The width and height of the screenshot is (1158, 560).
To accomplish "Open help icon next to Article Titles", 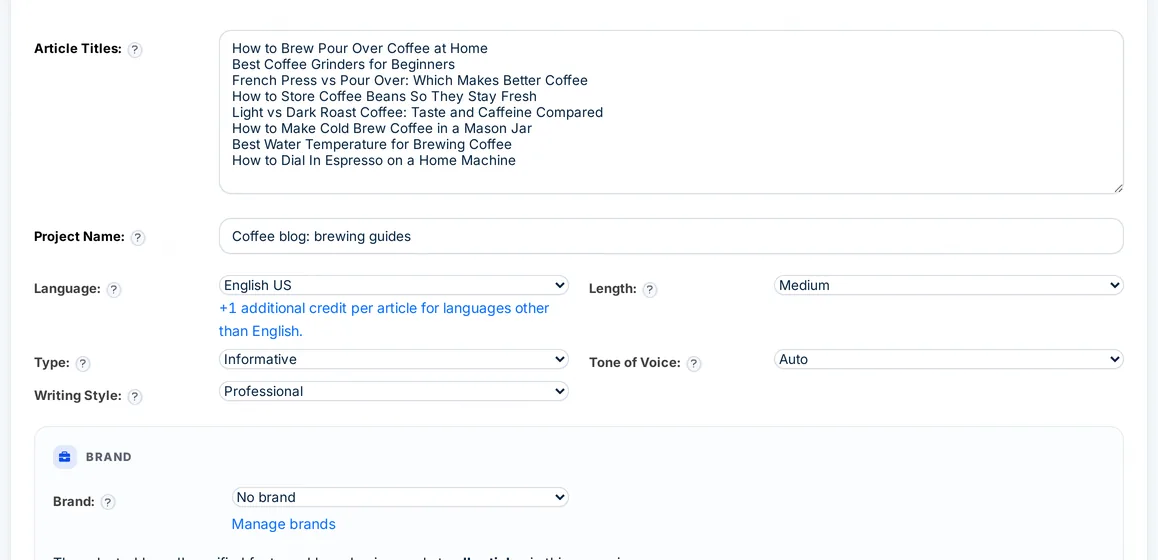I will tap(134, 49).
